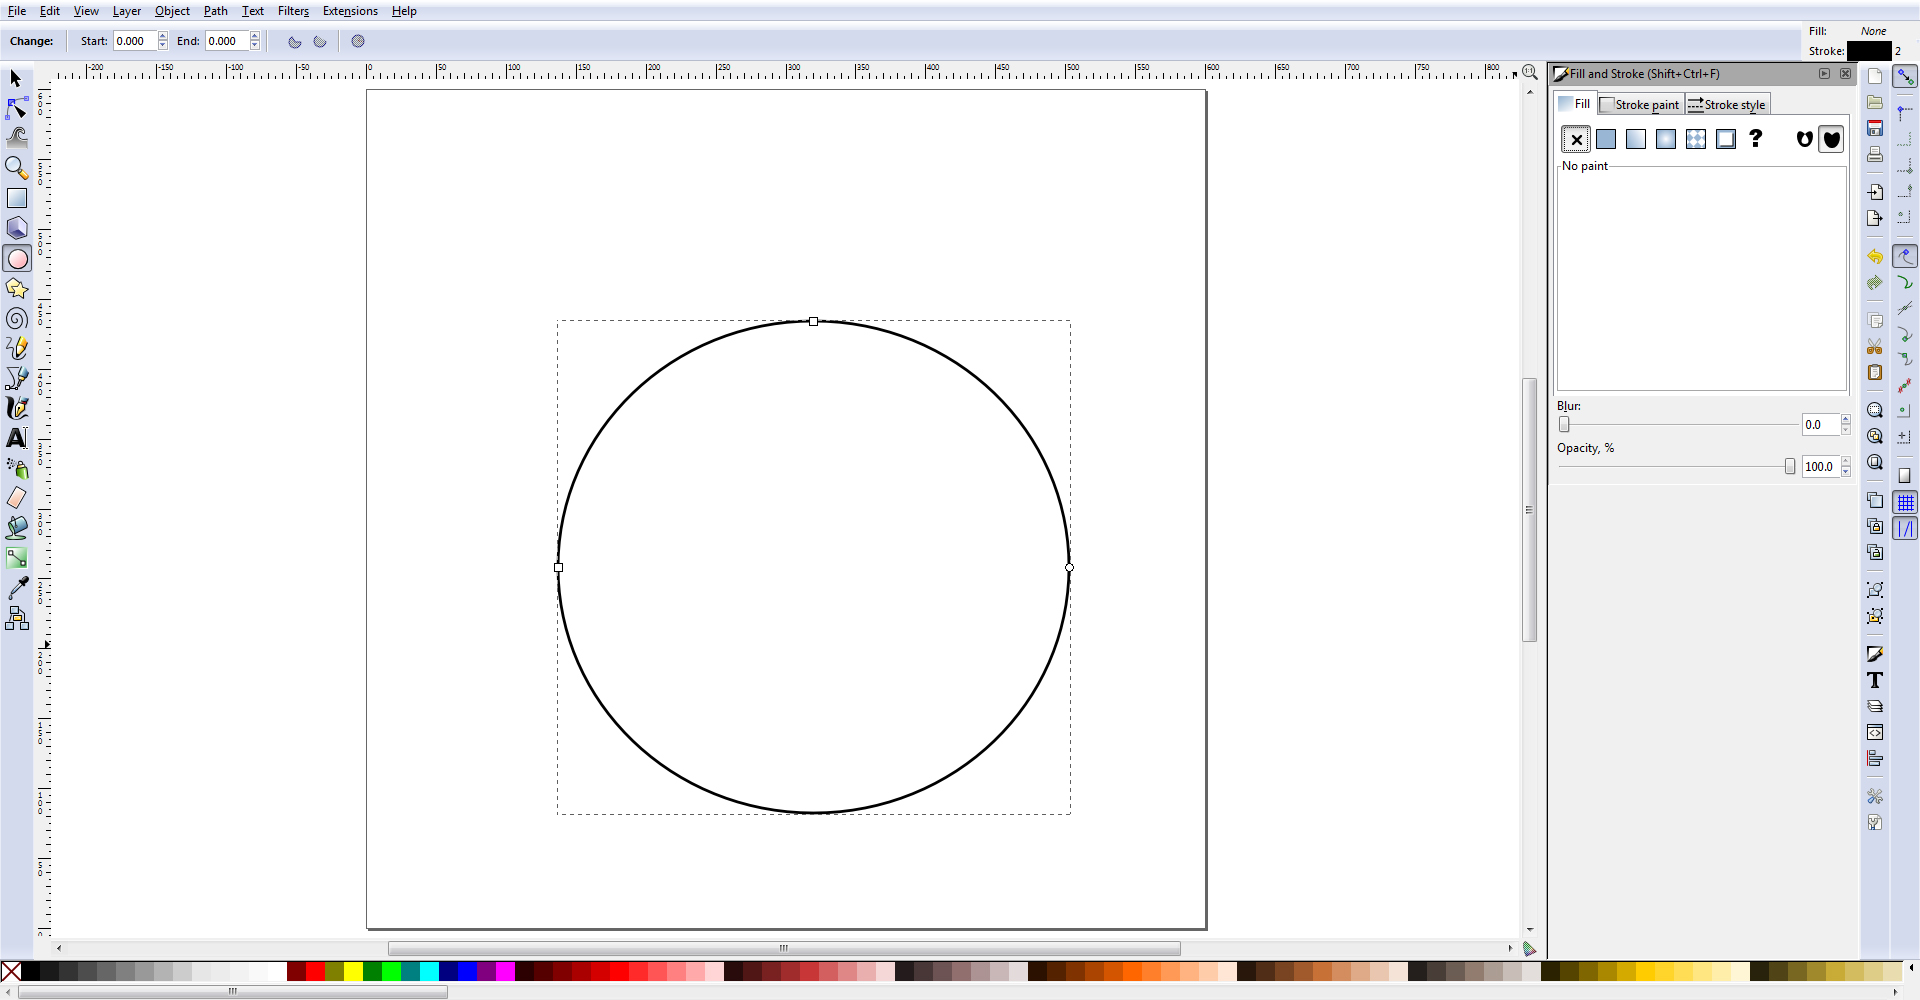Activate the Text tool in toolbox
The height and width of the screenshot is (1000, 1920).
coord(16,438)
